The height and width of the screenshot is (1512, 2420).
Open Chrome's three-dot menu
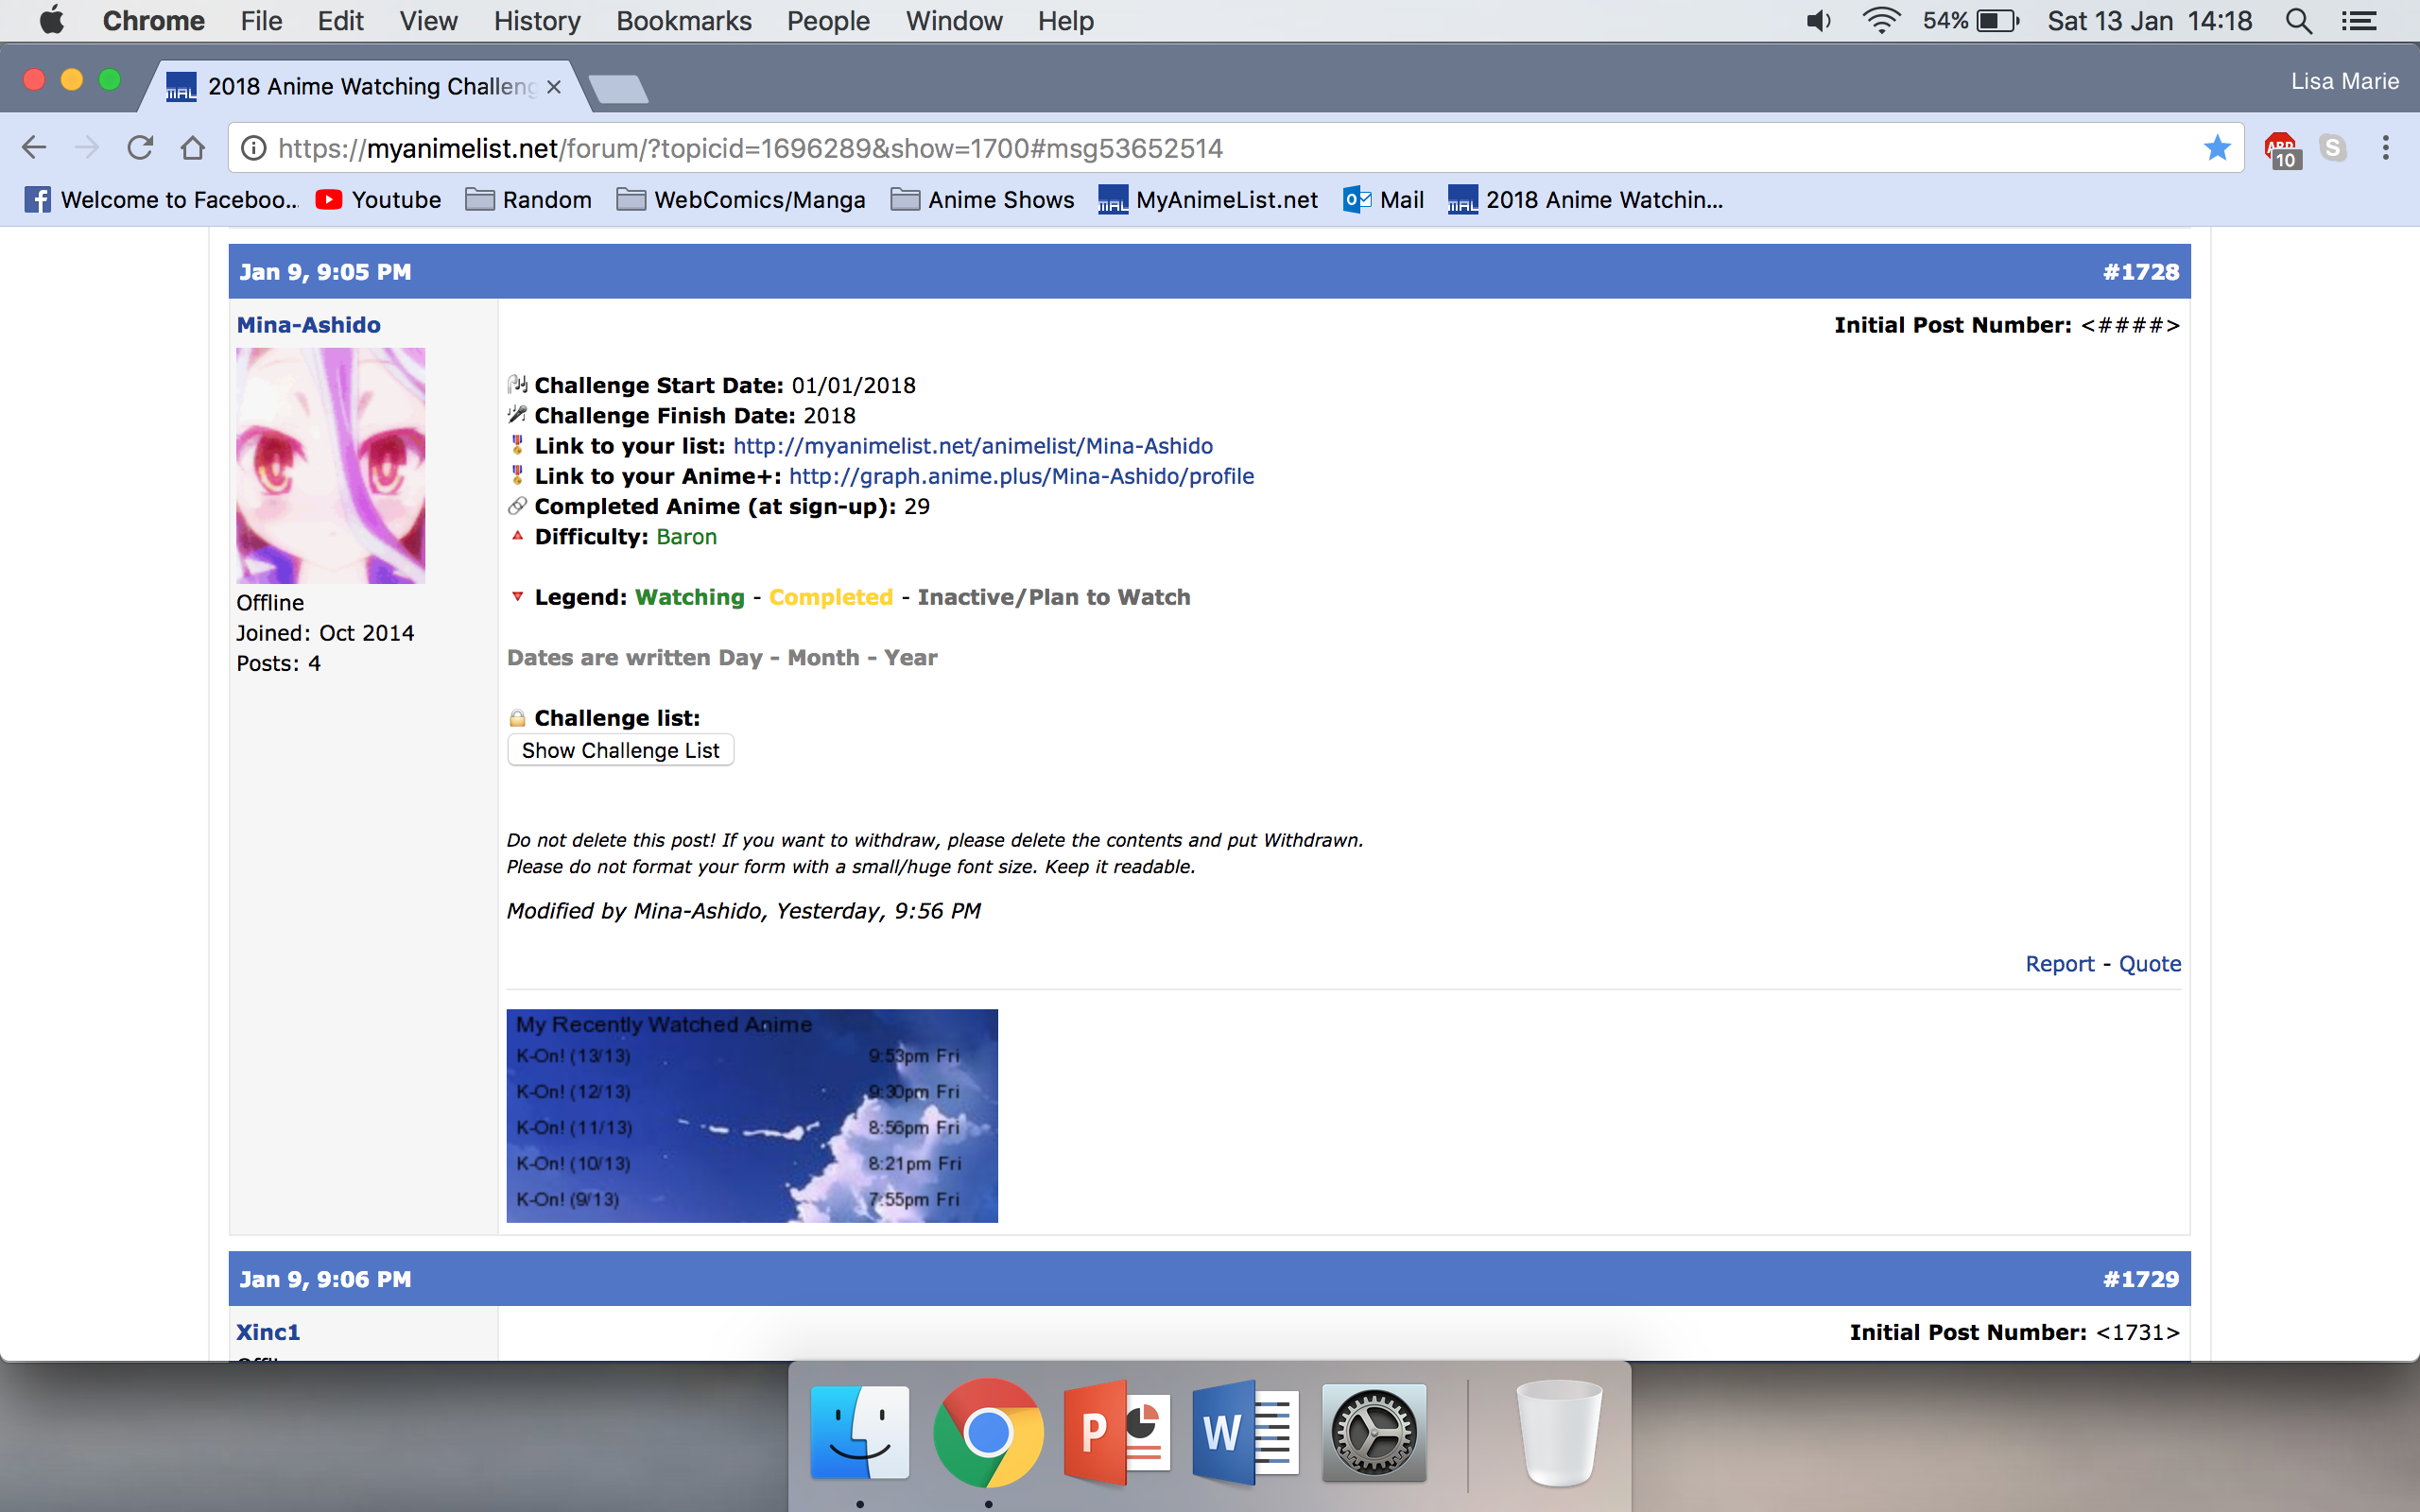tap(2386, 148)
